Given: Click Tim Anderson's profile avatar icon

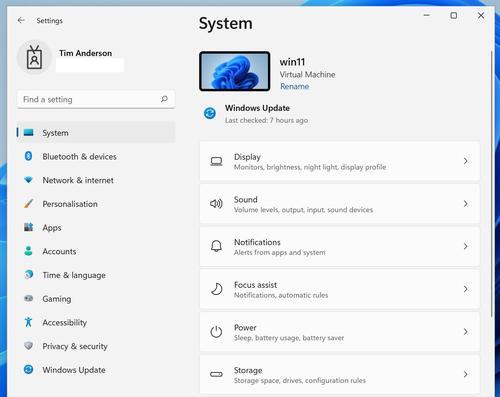Looking at the screenshot, I should pos(34,58).
